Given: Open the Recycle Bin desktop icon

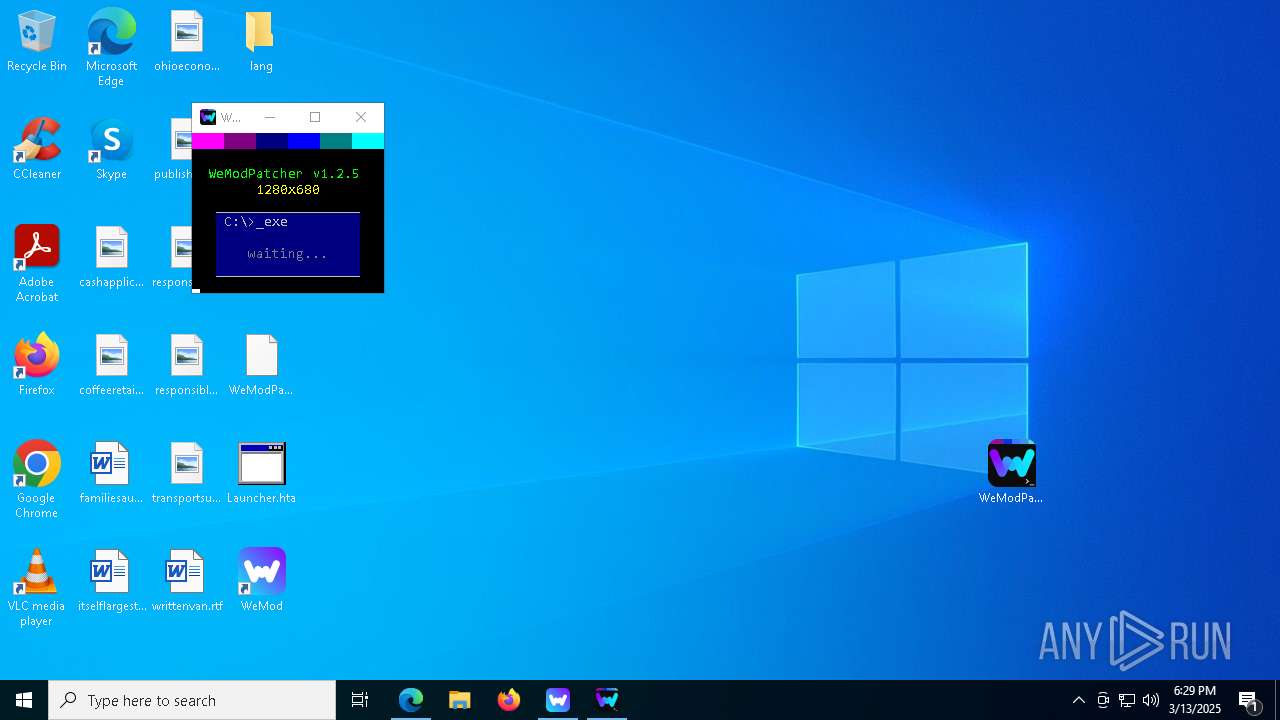Looking at the screenshot, I should pos(37,42).
